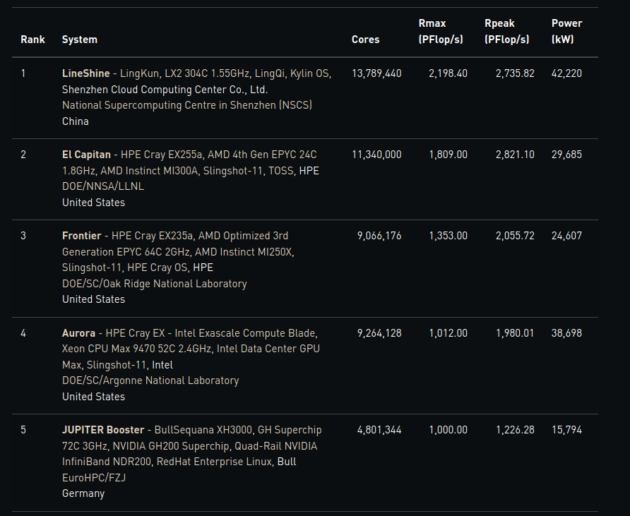The width and height of the screenshot is (630, 516).
Task: Select the cores value 9,066,176
Action: tap(379, 236)
